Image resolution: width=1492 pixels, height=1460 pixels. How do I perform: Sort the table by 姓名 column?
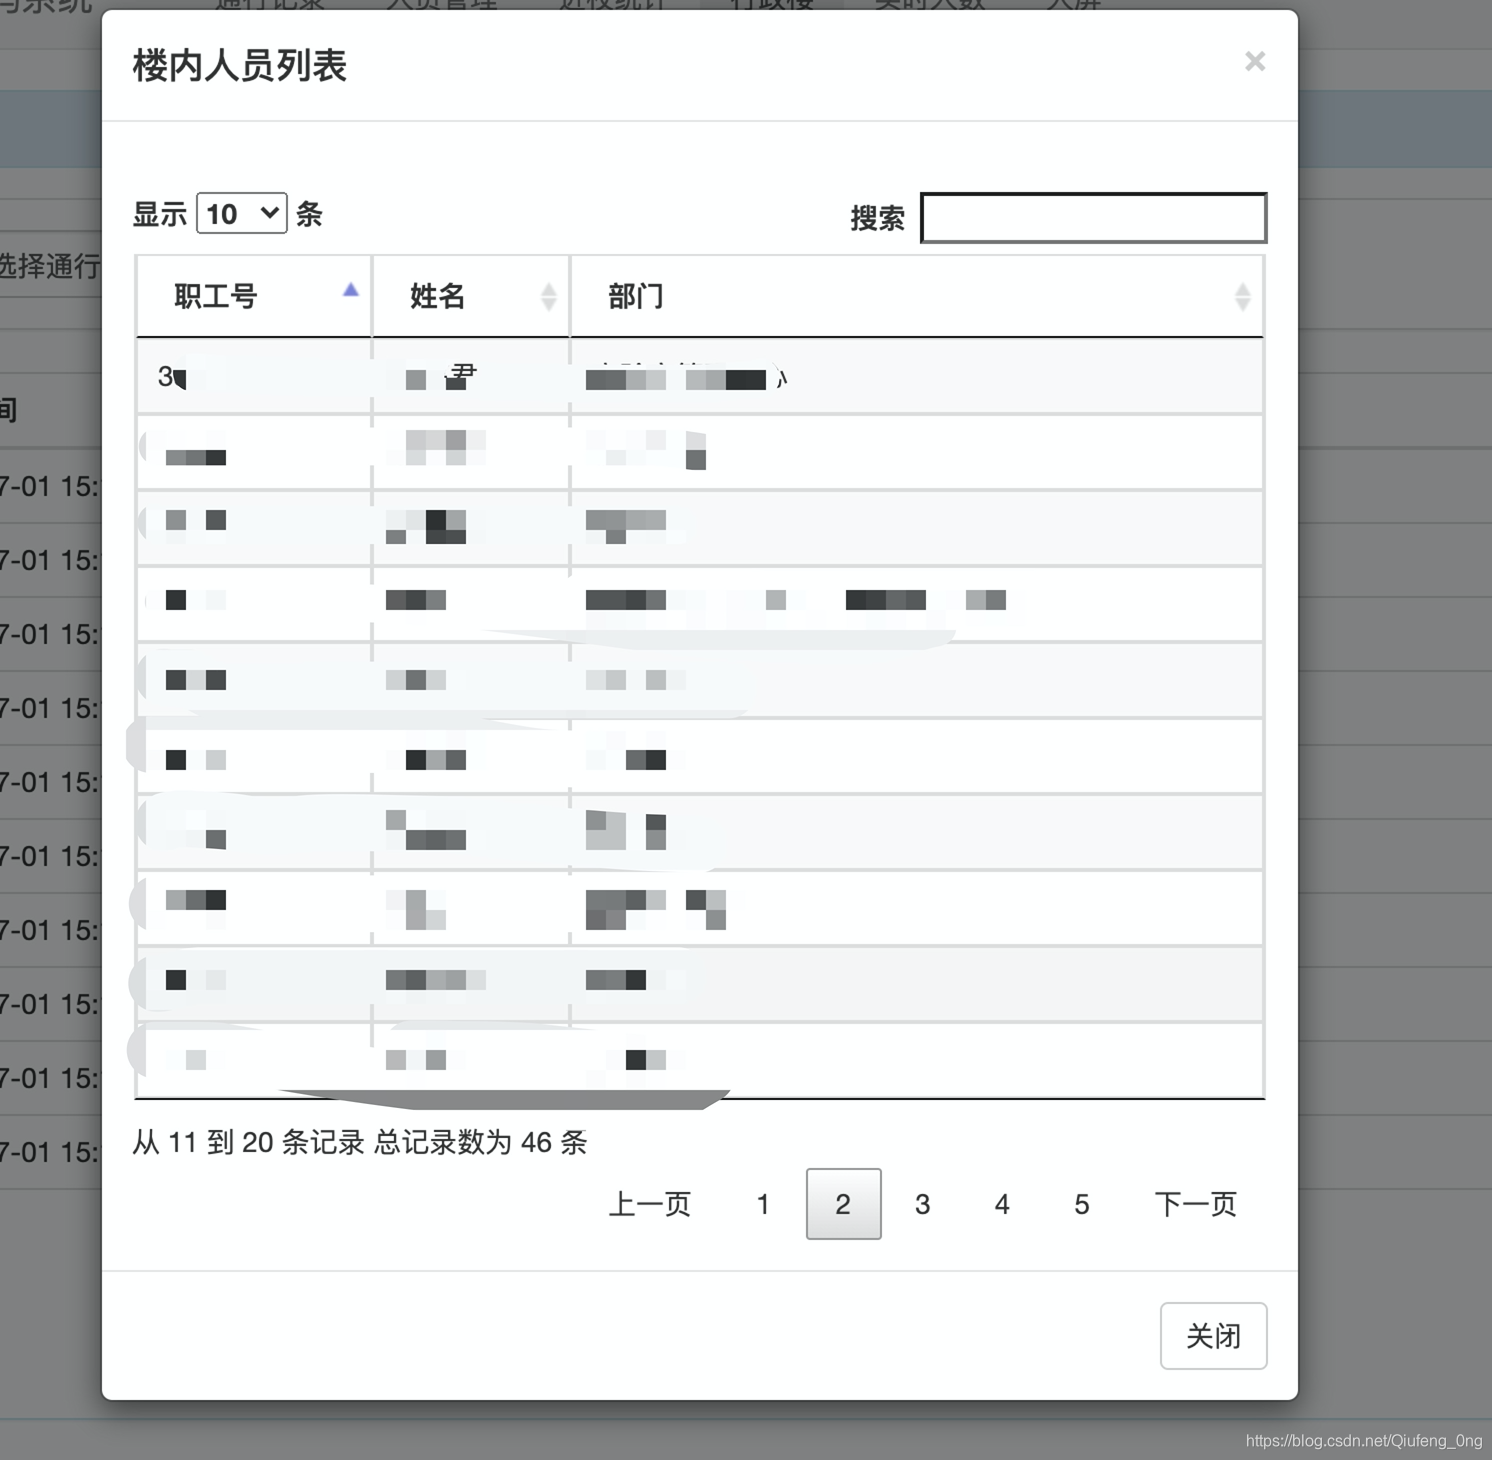pos(471,296)
